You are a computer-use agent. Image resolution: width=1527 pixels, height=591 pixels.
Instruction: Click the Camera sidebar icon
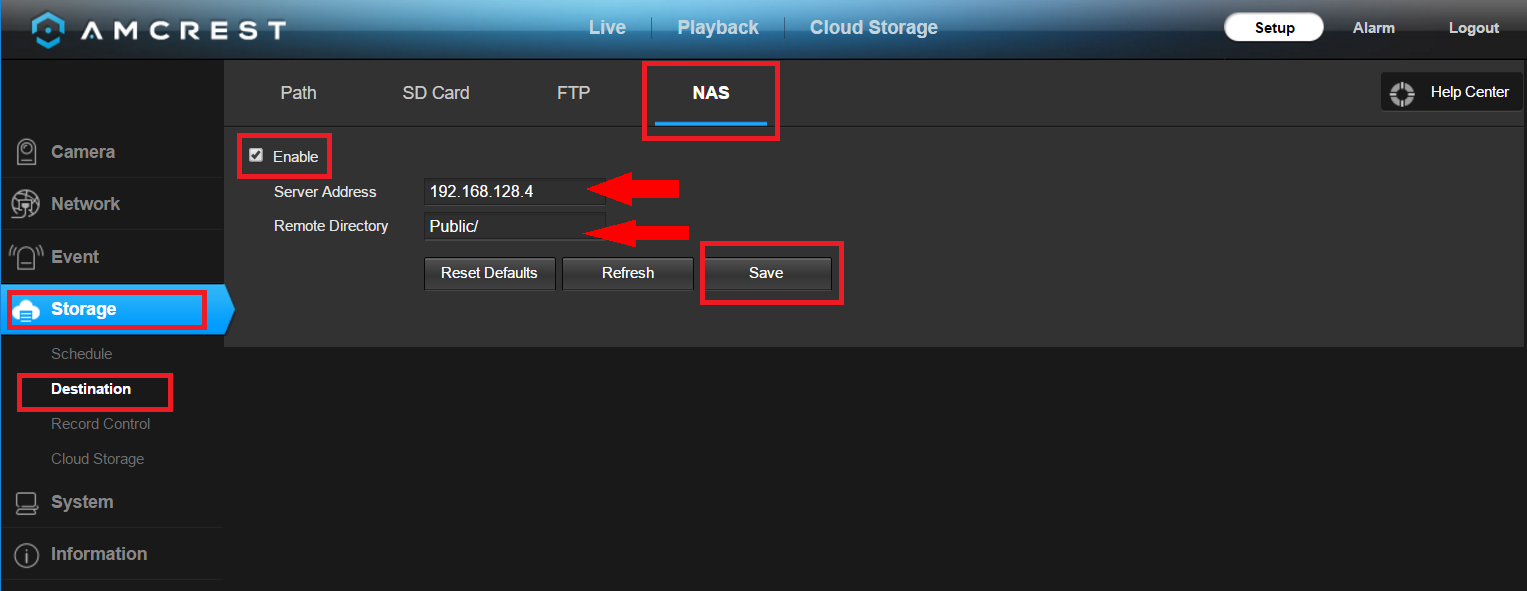click(x=26, y=152)
